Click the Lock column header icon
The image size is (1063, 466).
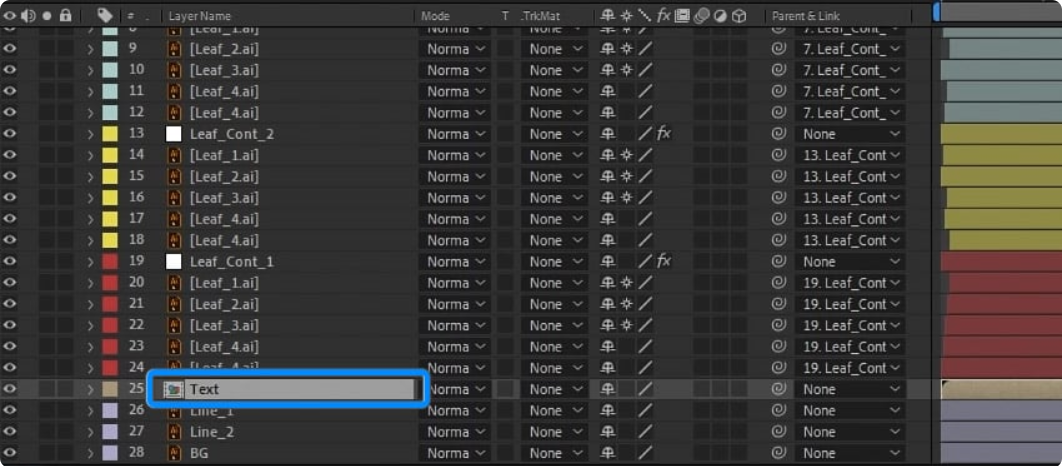[65, 16]
